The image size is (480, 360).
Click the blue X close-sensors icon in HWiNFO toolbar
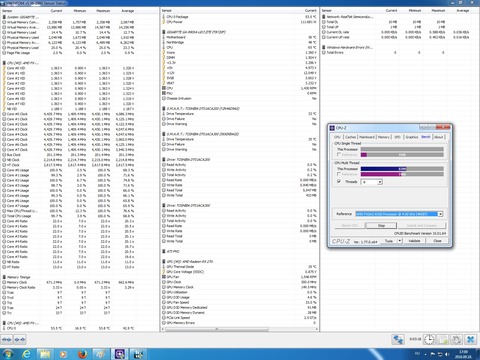(x=470, y=340)
